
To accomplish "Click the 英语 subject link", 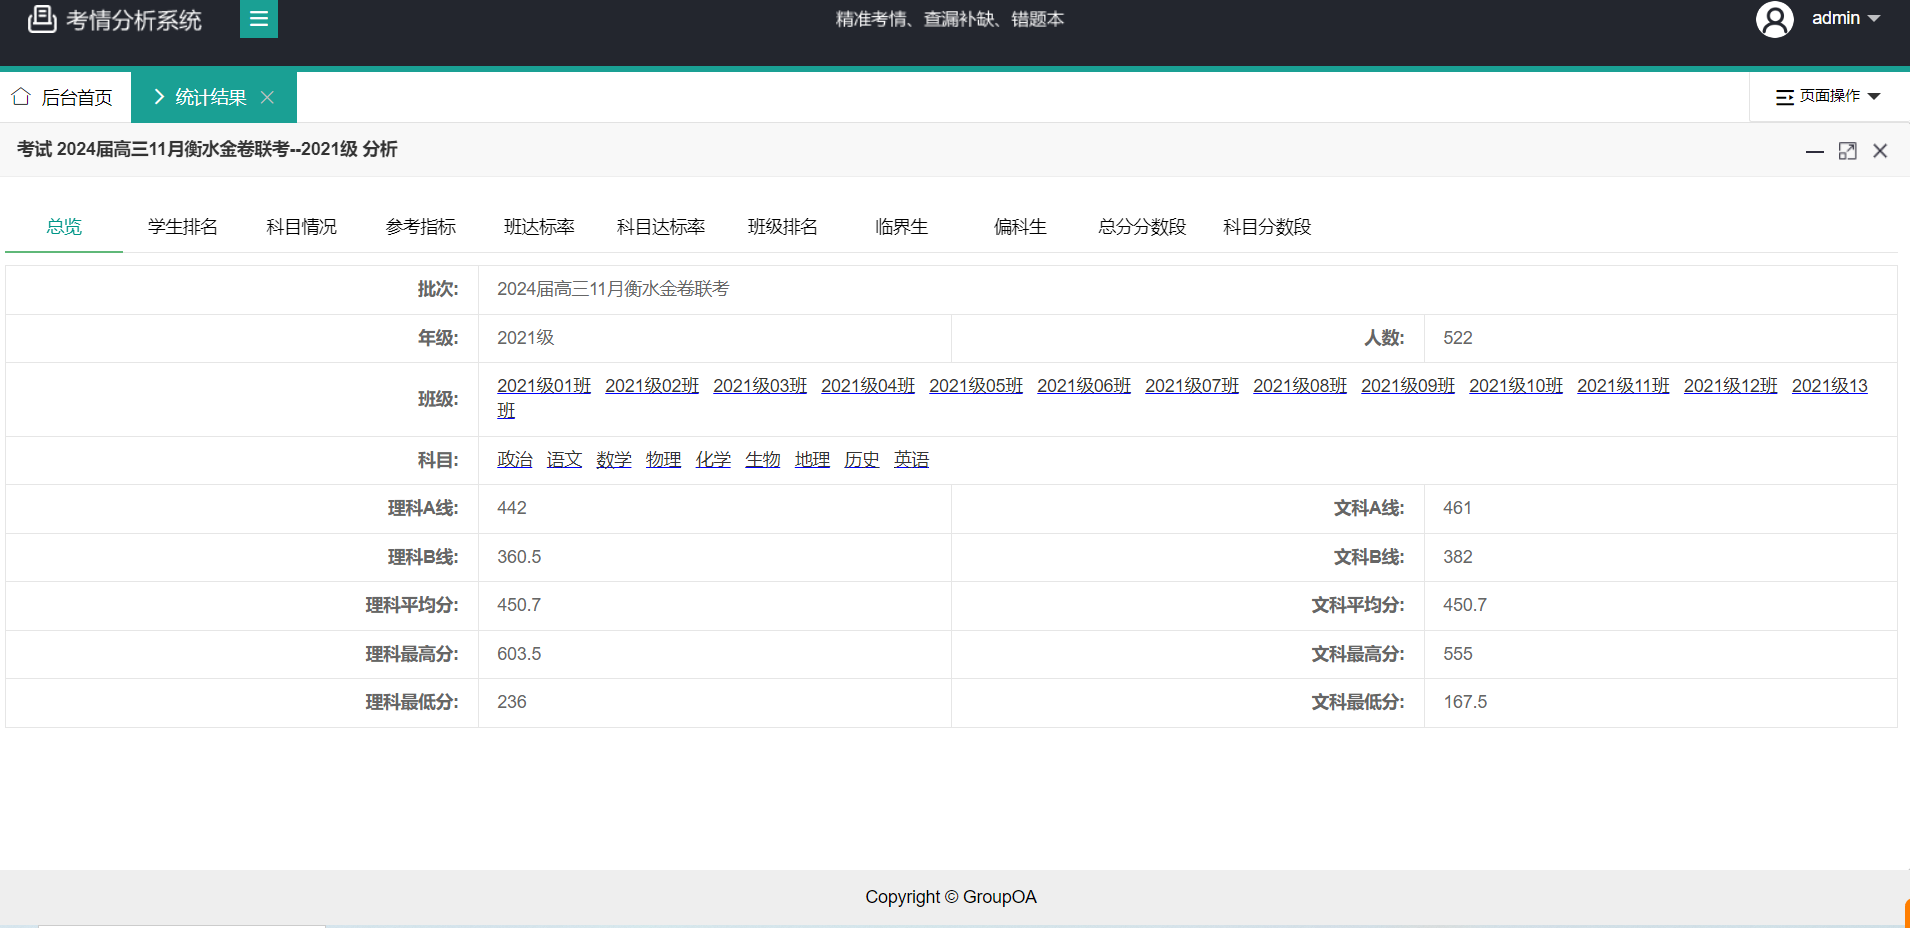I will (911, 459).
